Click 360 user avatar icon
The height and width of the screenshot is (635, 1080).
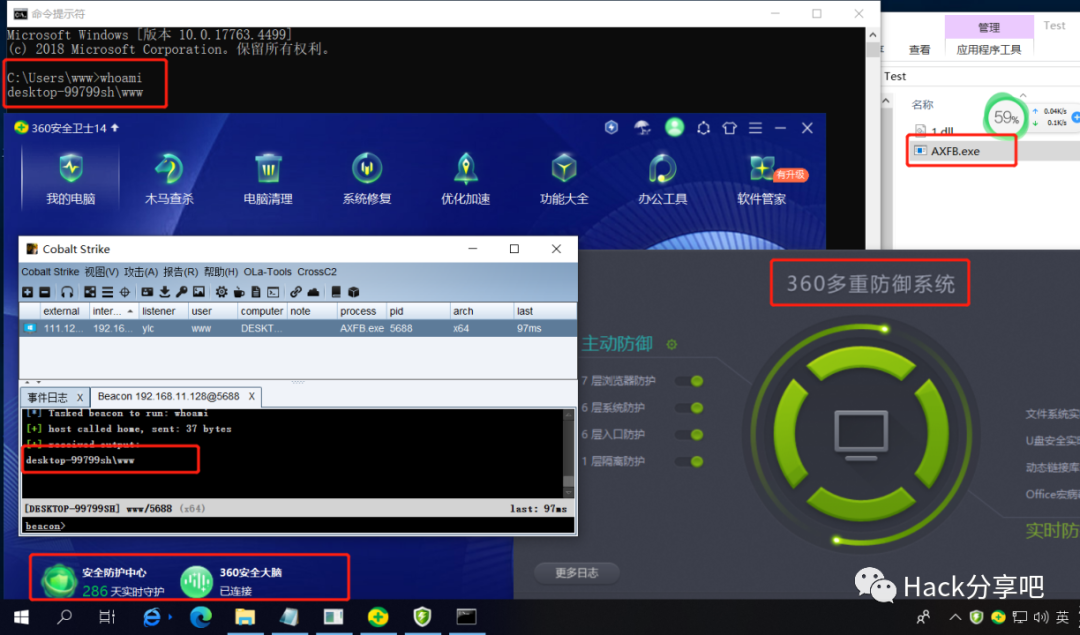674,127
